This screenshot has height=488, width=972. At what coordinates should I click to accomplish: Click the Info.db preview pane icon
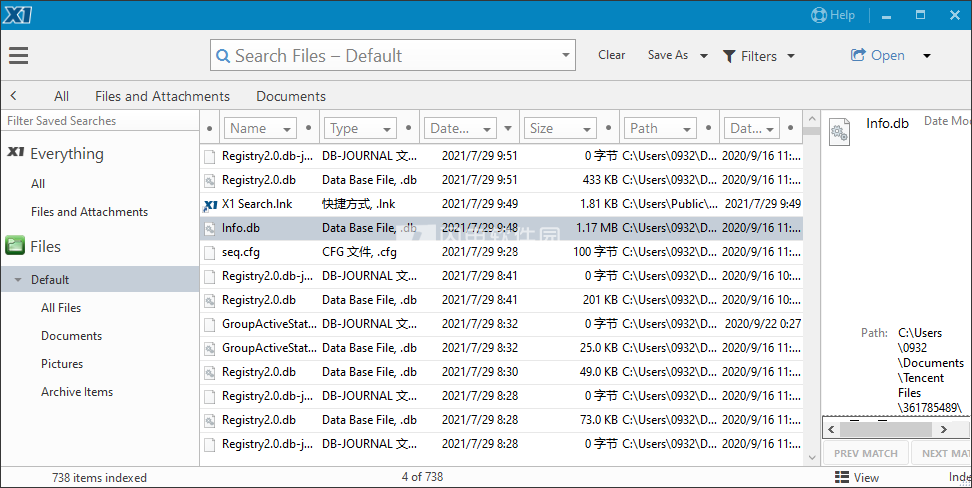[839, 131]
